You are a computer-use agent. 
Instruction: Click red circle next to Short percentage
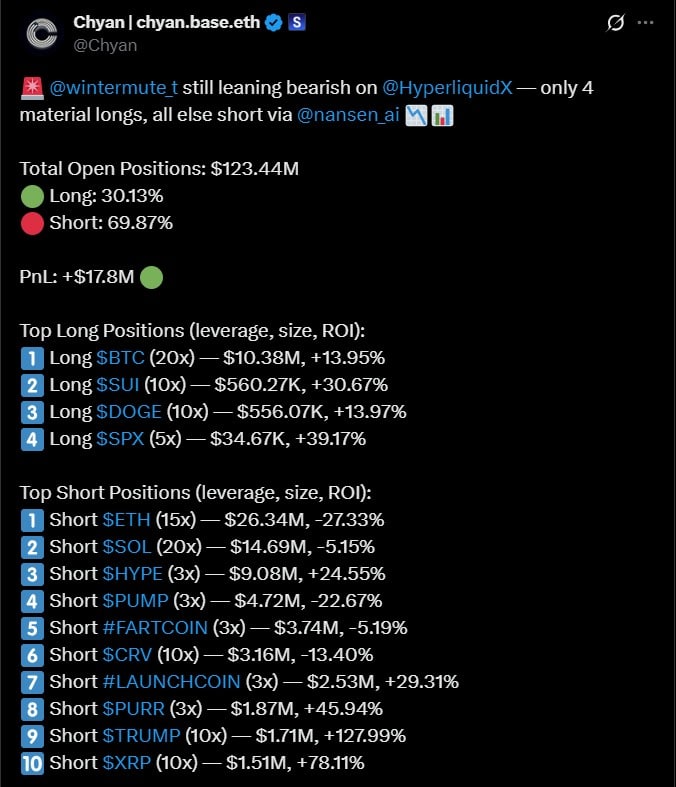32,223
